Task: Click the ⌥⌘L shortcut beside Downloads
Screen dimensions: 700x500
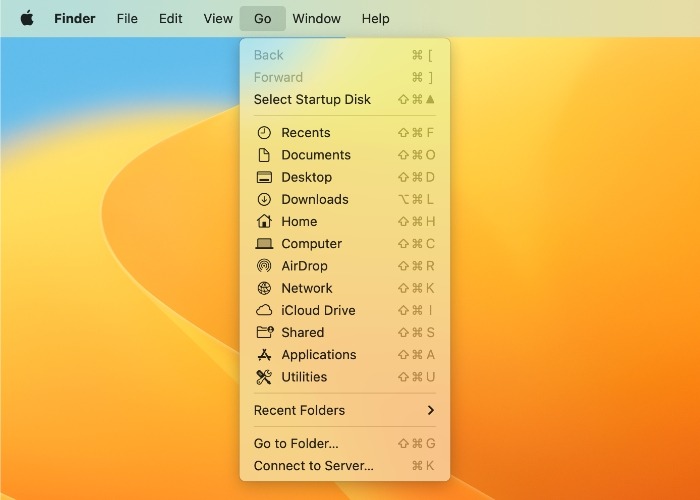Action: pyautogui.click(x=416, y=199)
